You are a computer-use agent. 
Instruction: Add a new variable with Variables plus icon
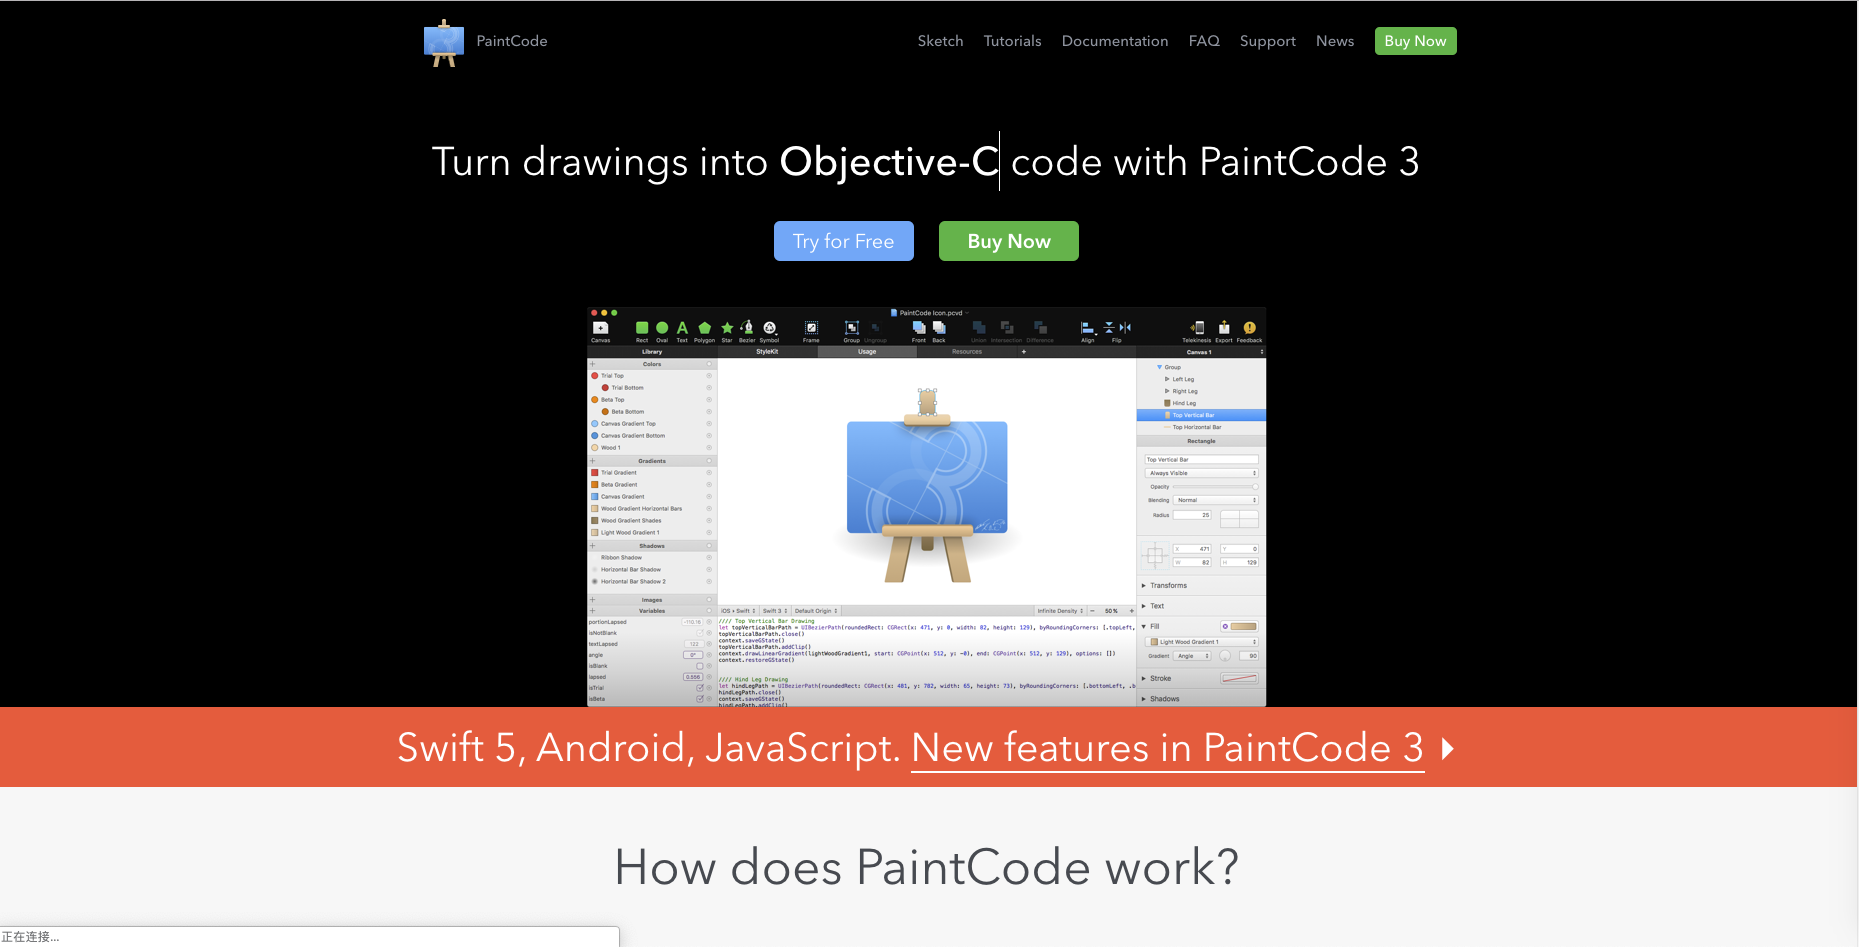[592, 611]
